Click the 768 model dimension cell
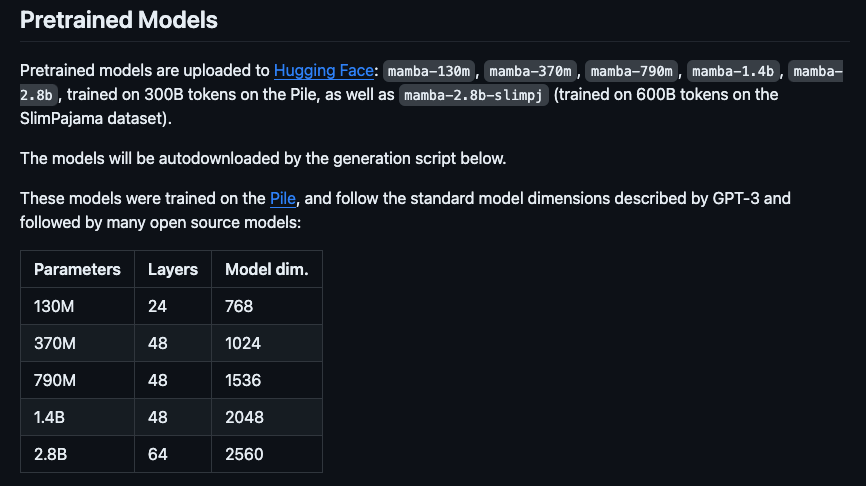 pos(267,306)
